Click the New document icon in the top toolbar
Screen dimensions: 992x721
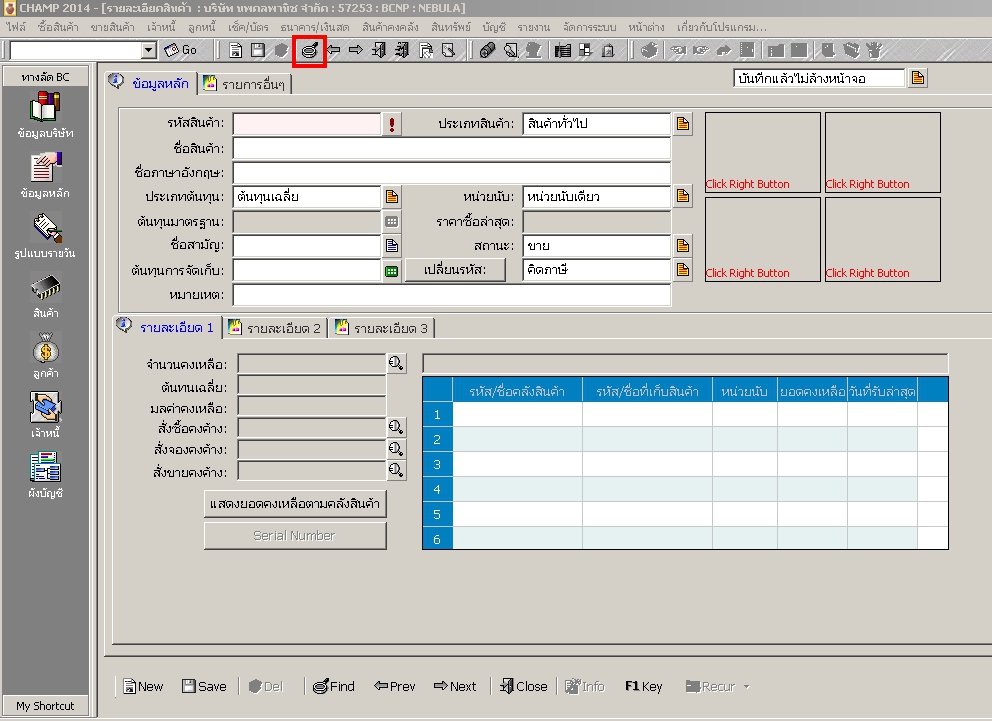(235, 51)
